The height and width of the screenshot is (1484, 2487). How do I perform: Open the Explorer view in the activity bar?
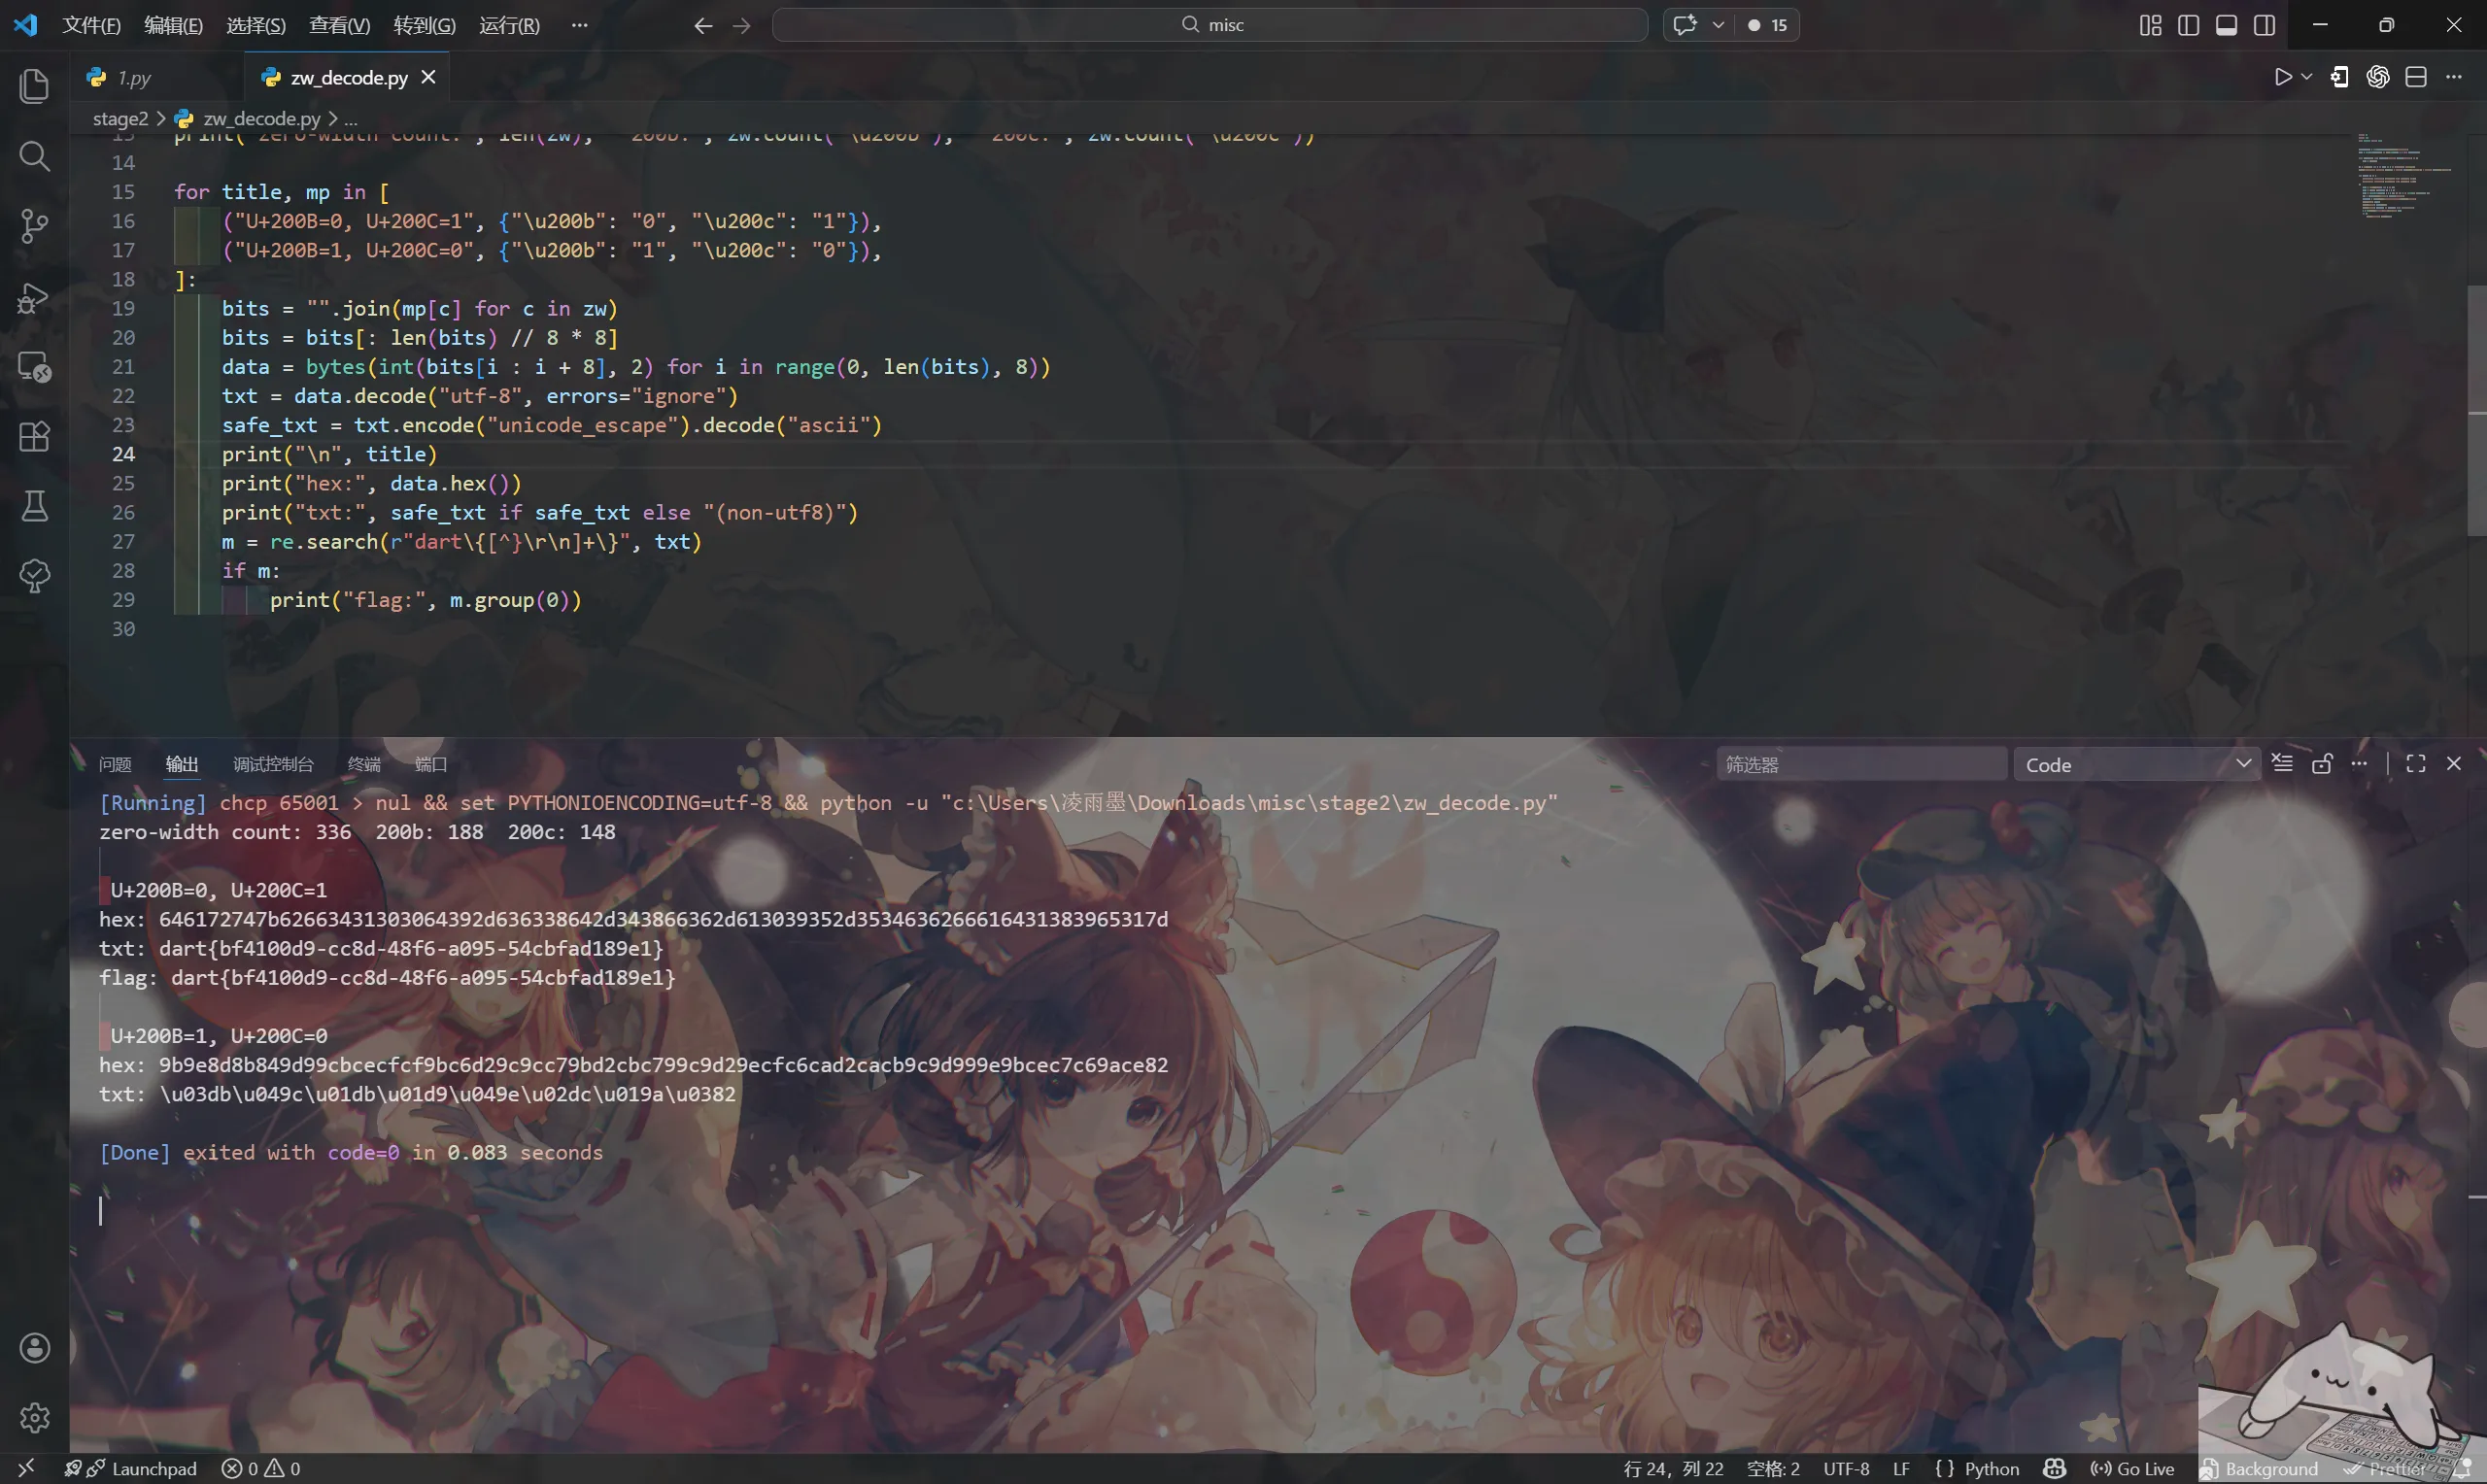34,86
